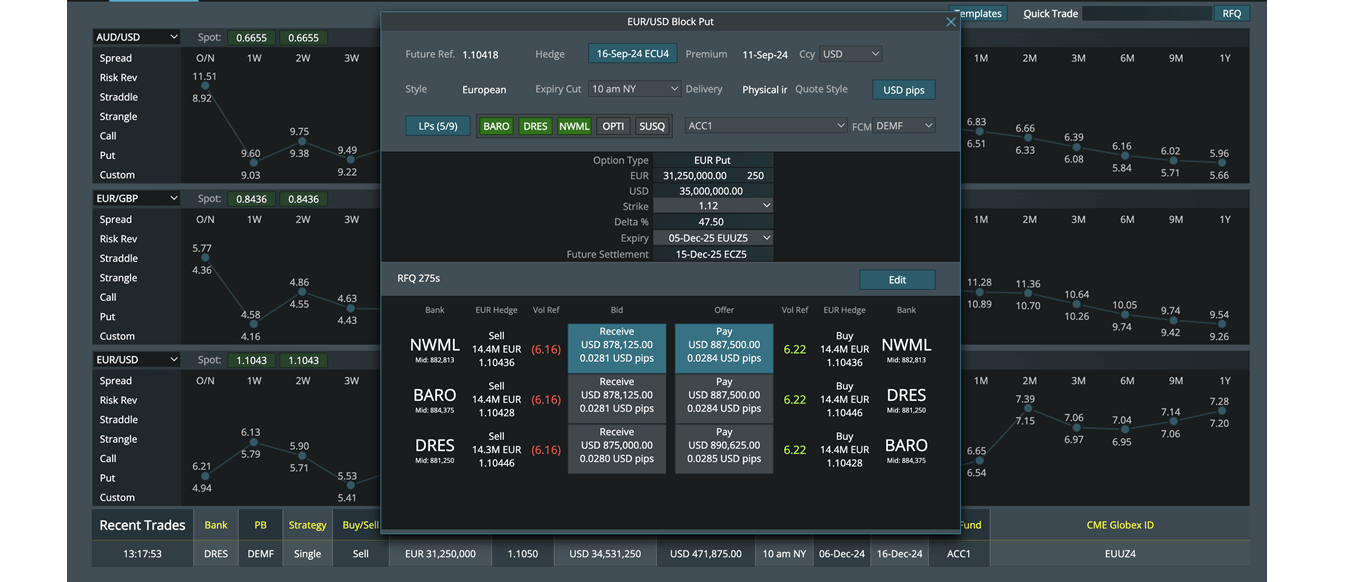Click the EUUZ4 cell in Recent Trades
Image resolution: width=1345 pixels, height=582 pixels.
(1120, 553)
